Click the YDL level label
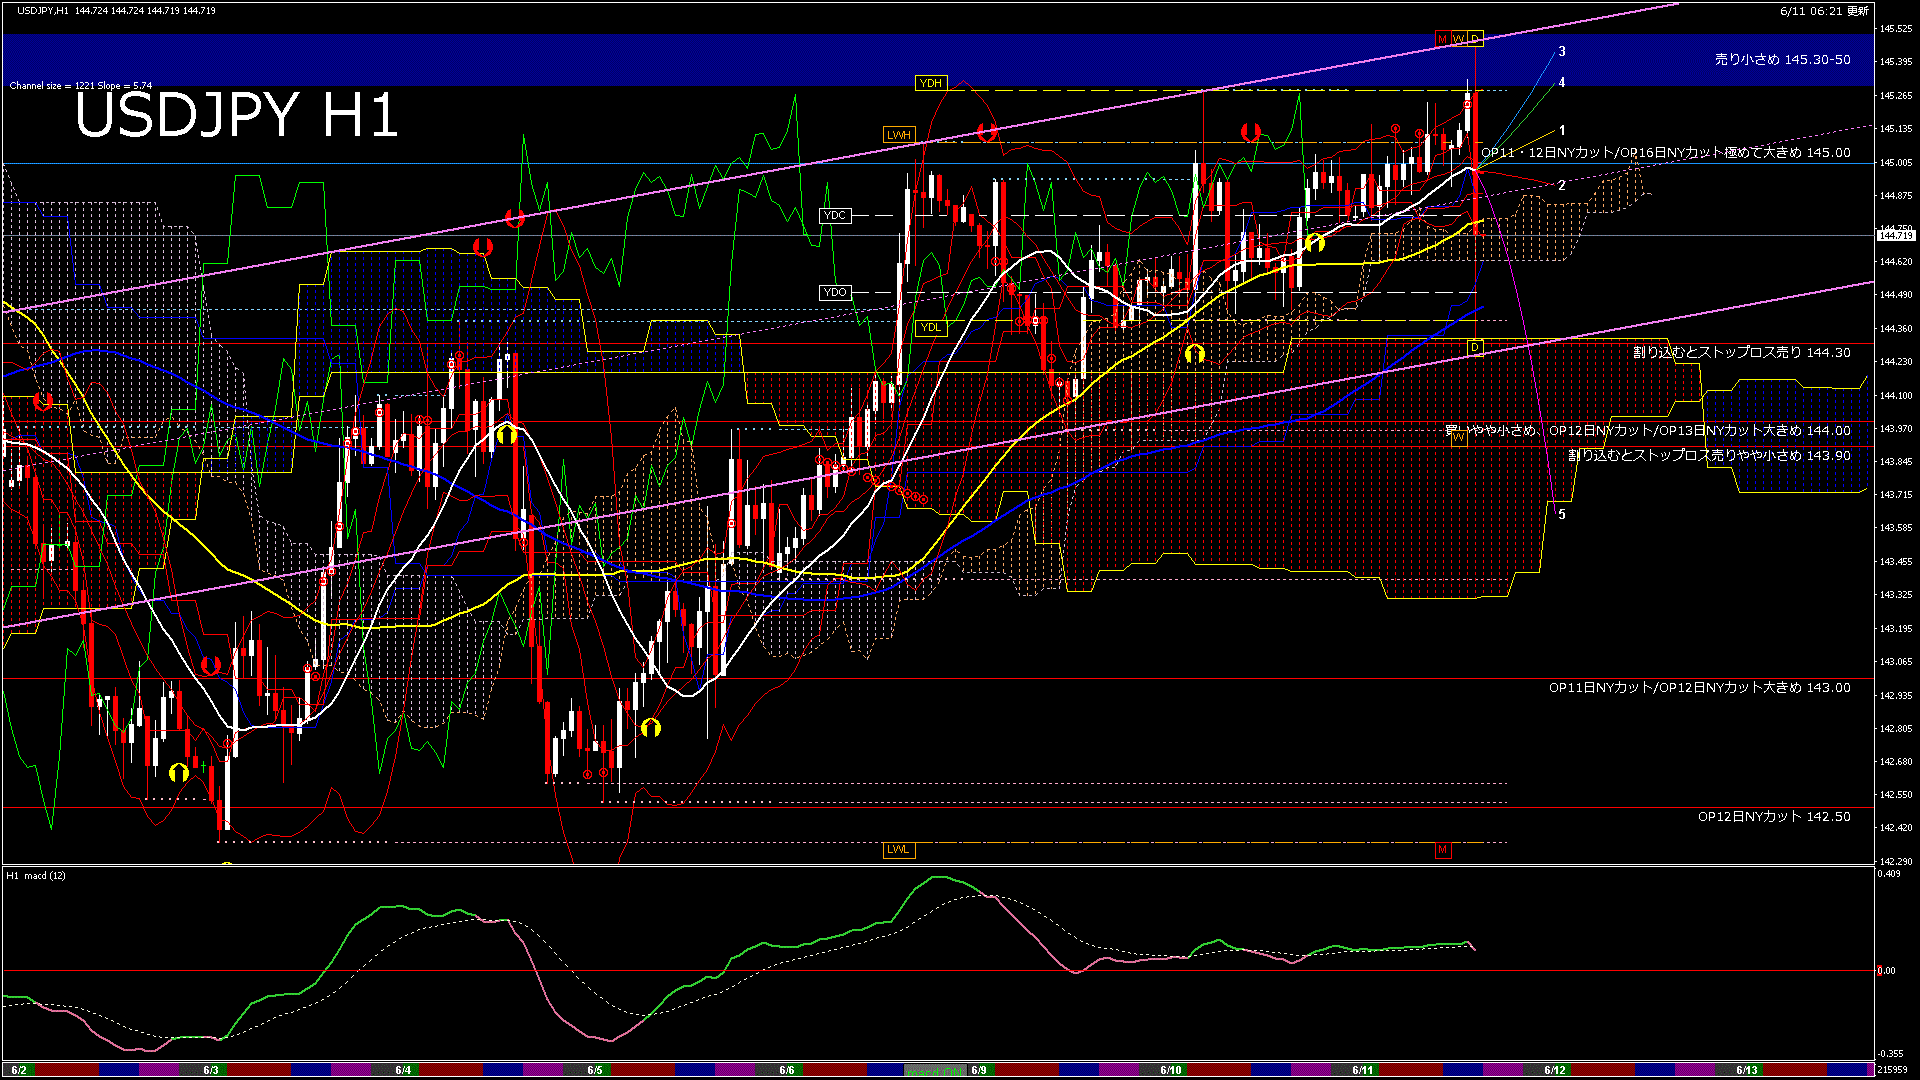 (x=930, y=327)
